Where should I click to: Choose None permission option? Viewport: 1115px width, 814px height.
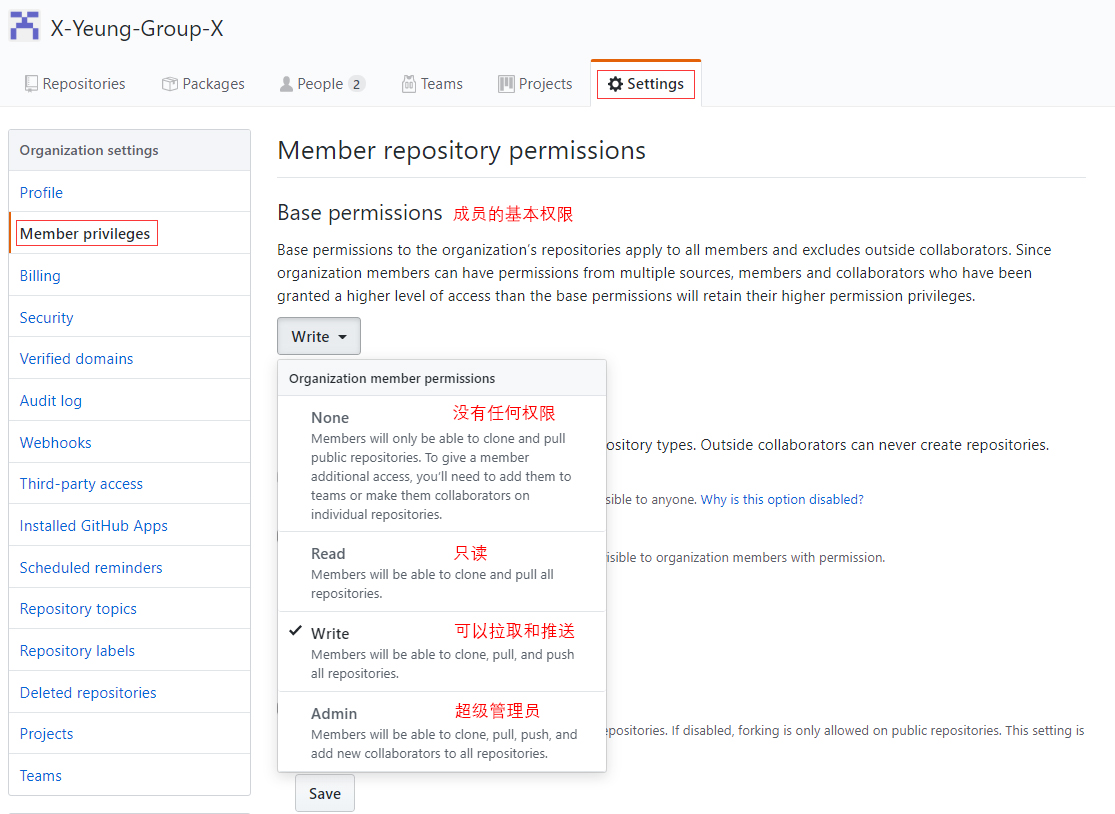[442, 464]
